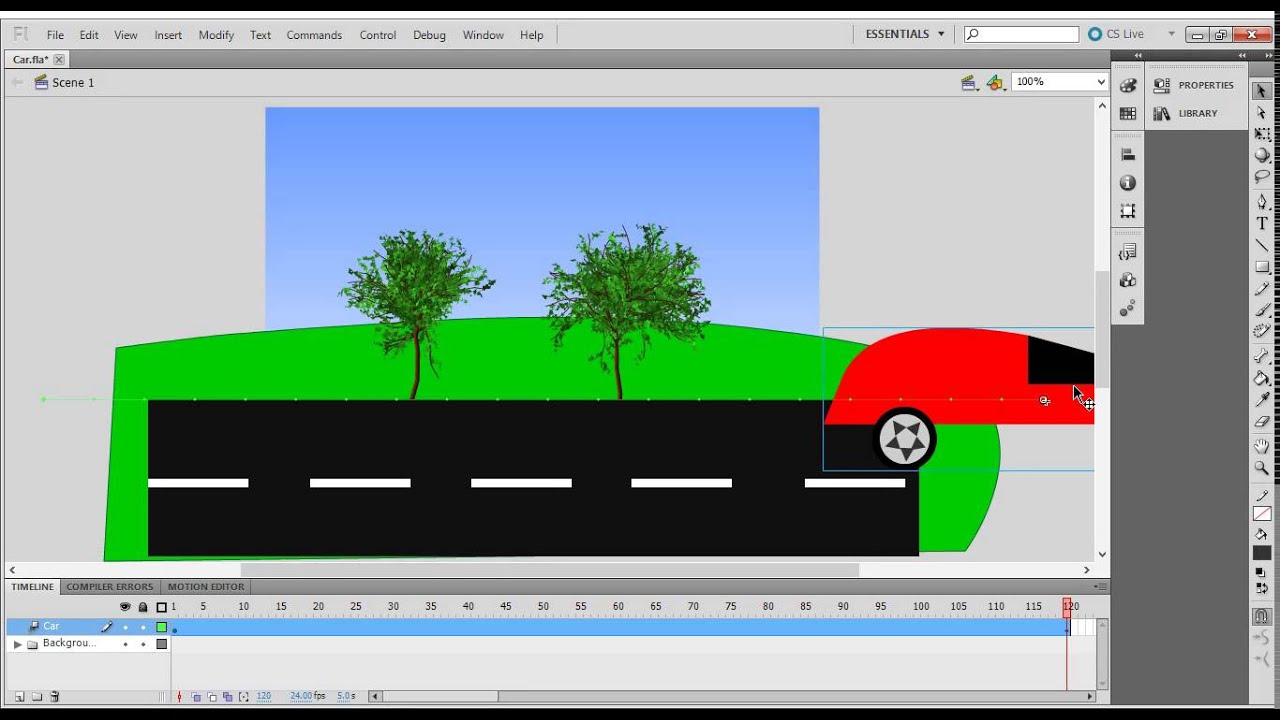Open the Control menu
The height and width of the screenshot is (720, 1280).
coord(378,35)
